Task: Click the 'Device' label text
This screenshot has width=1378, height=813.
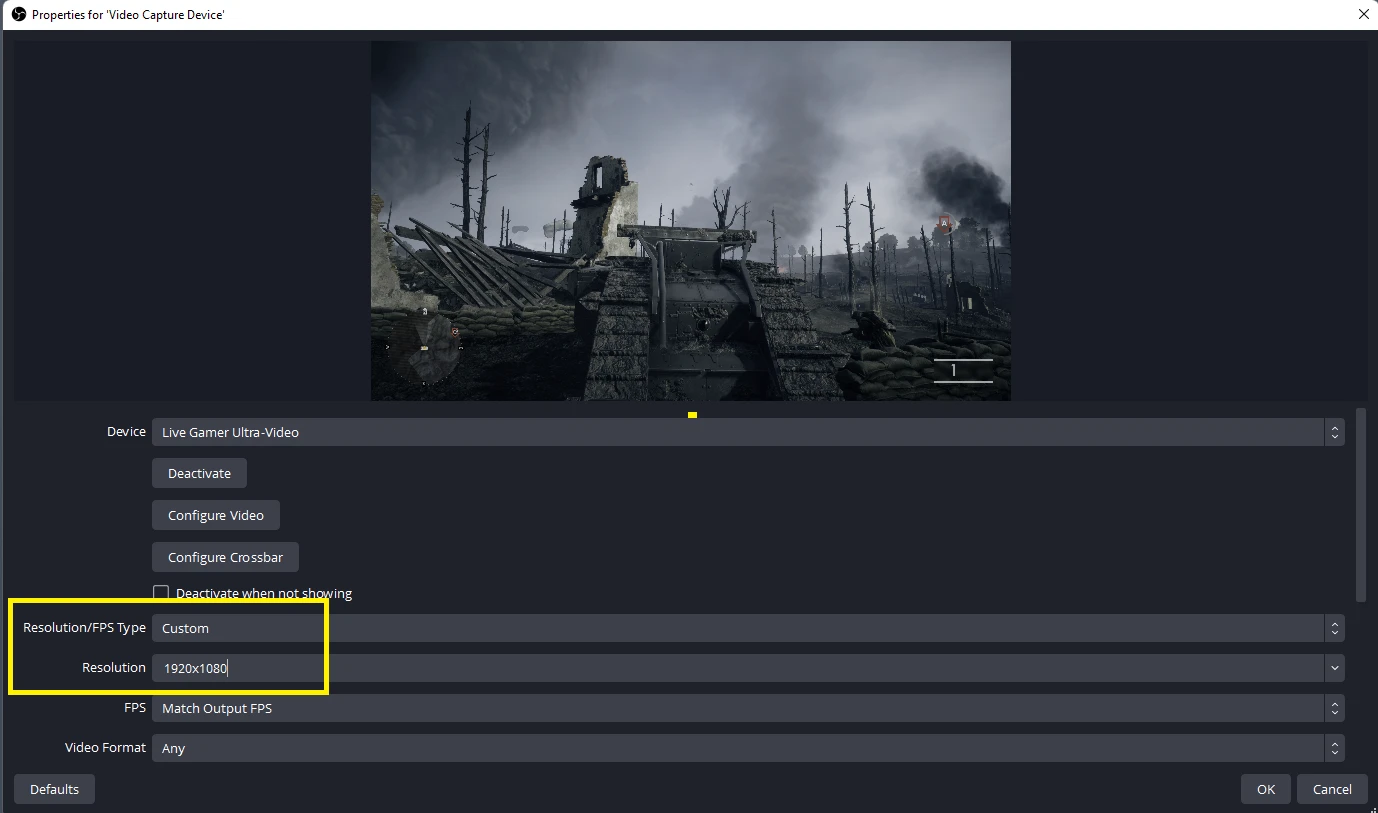Action: (x=126, y=431)
